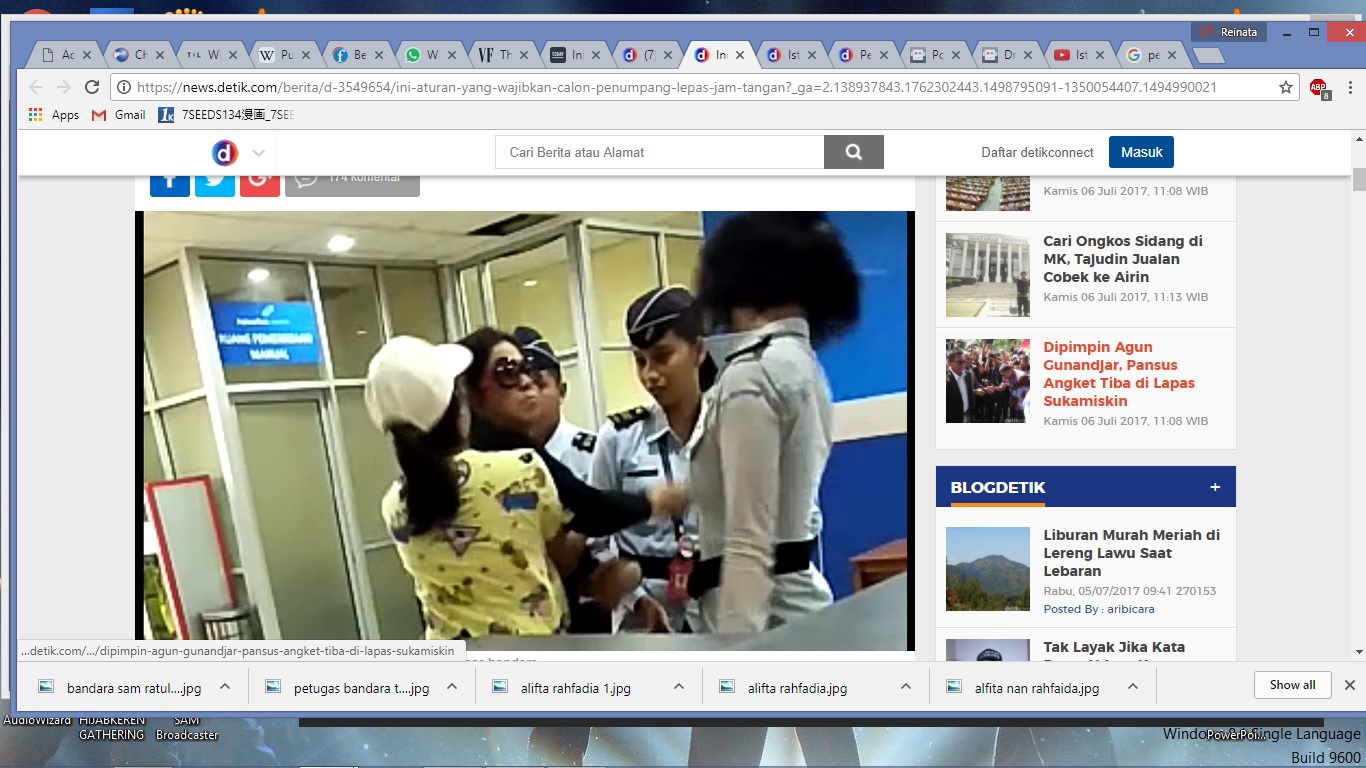
Task: Click 'Show all' downloads button
Action: click(x=1292, y=685)
